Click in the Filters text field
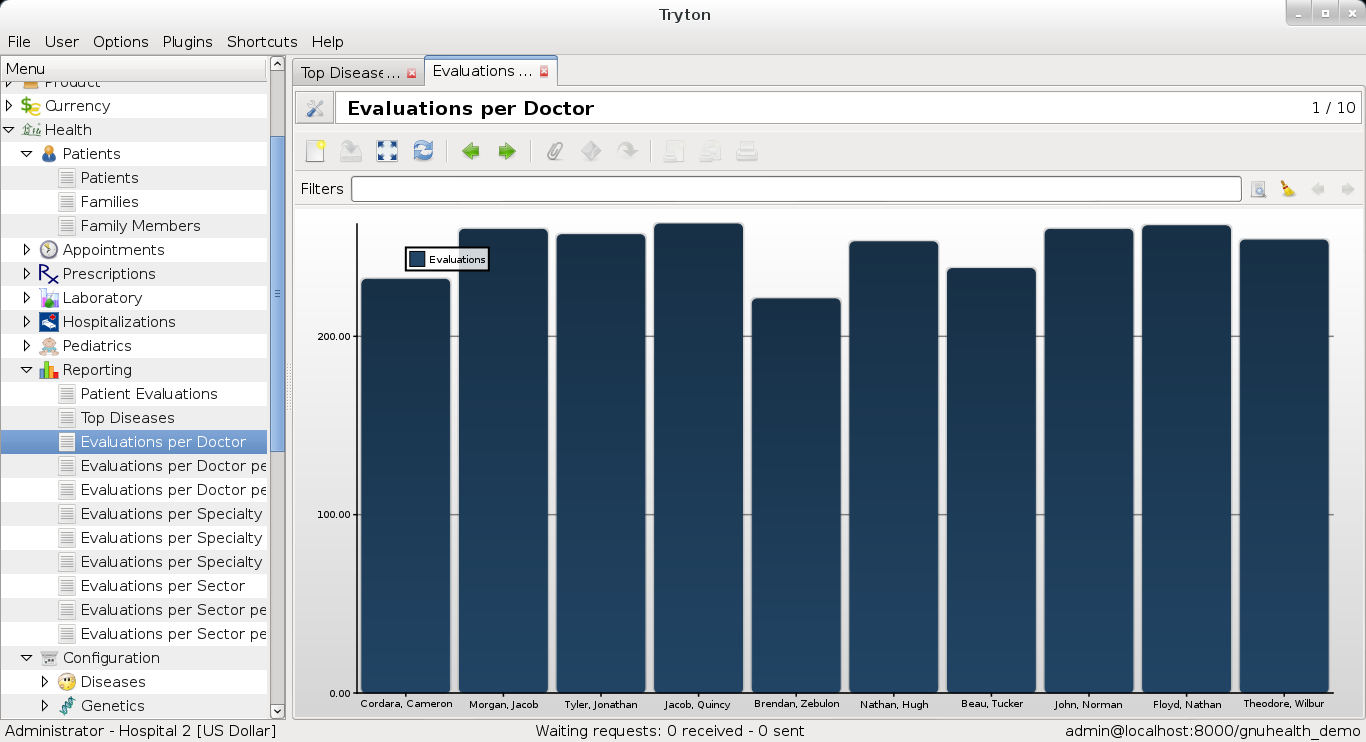The width and height of the screenshot is (1366, 742). (x=795, y=189)
